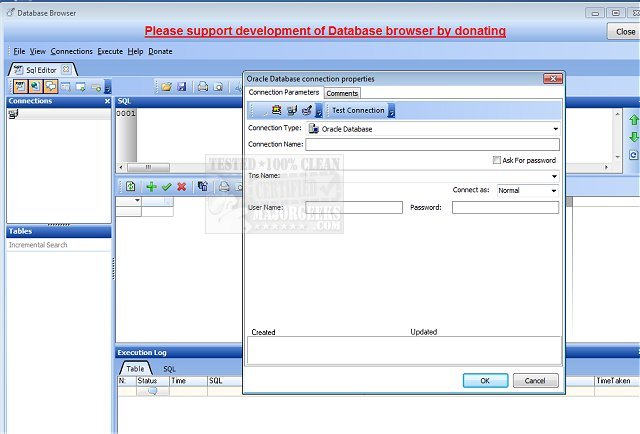Switch to SQL tab in Execution Log

pos(169,369)
